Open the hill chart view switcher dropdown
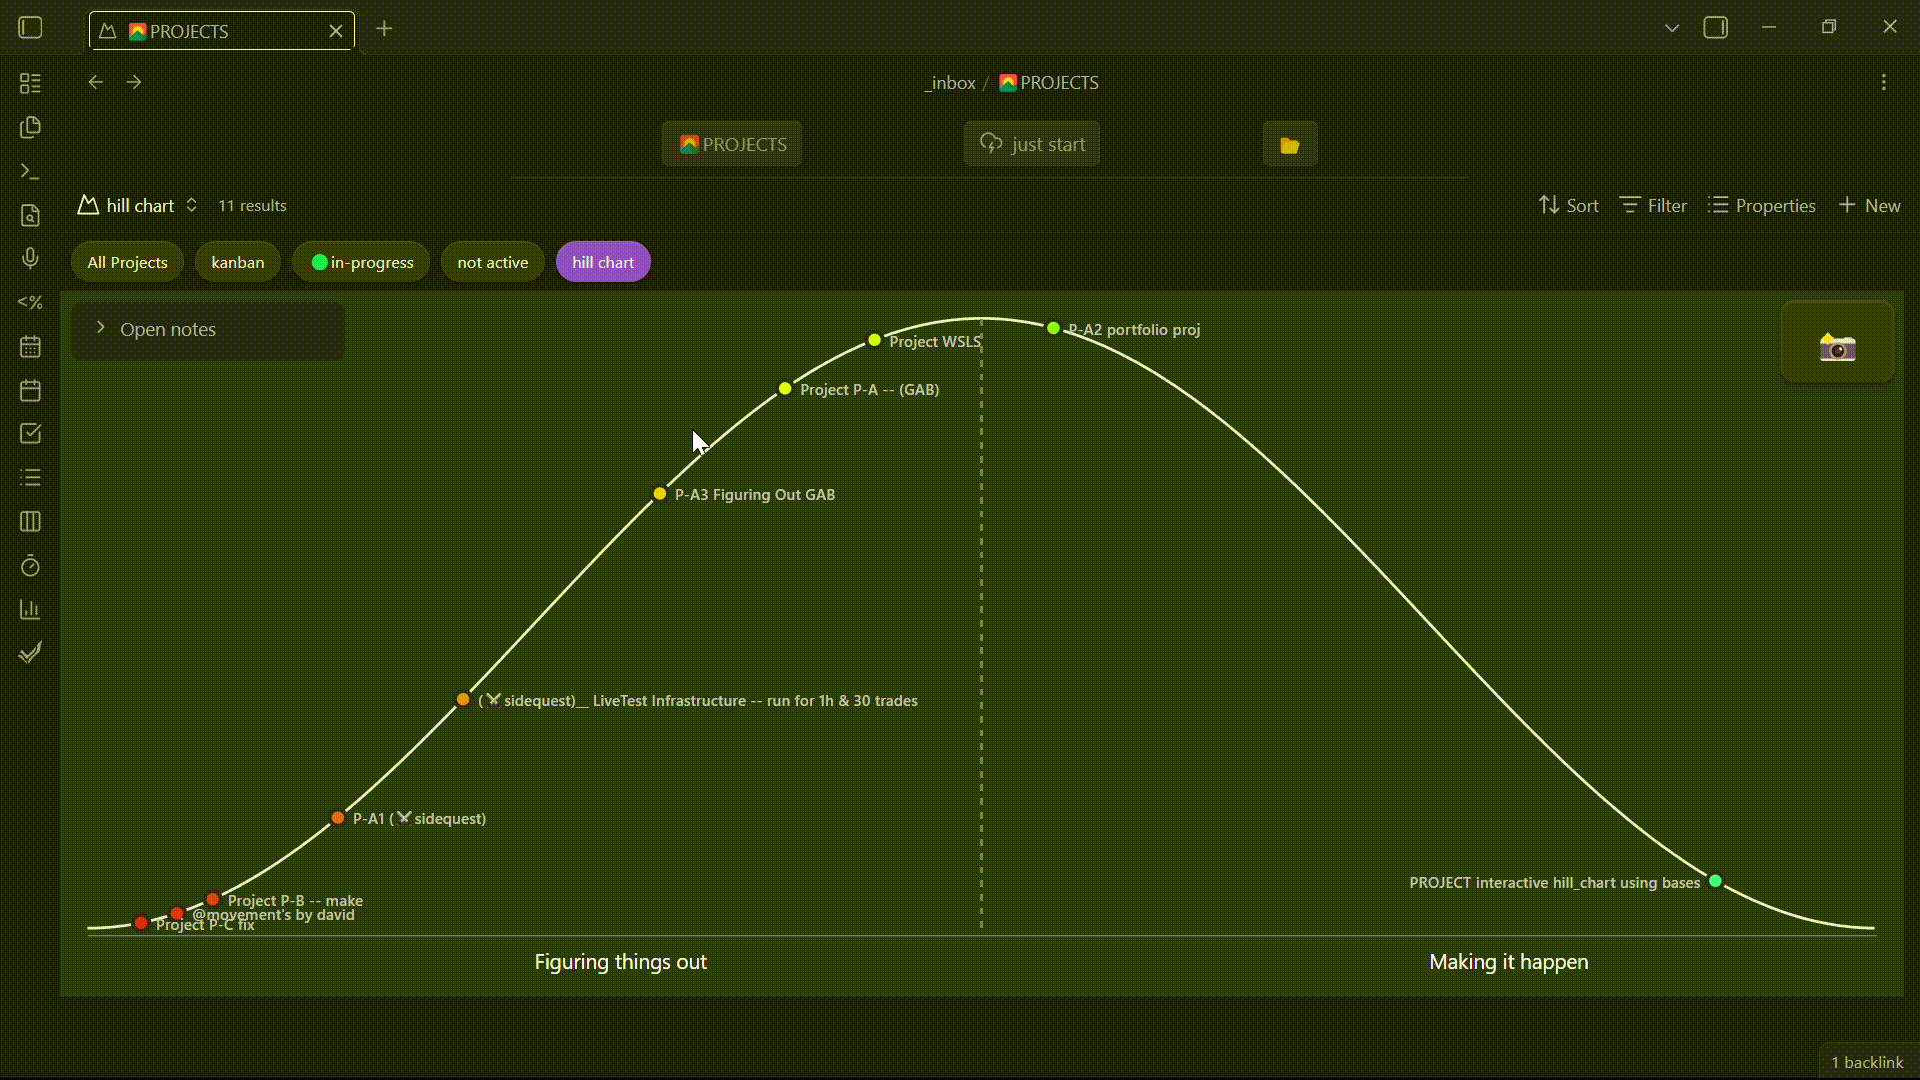The height and width of the screenshot is (1080, 1920). click(139, 206)
